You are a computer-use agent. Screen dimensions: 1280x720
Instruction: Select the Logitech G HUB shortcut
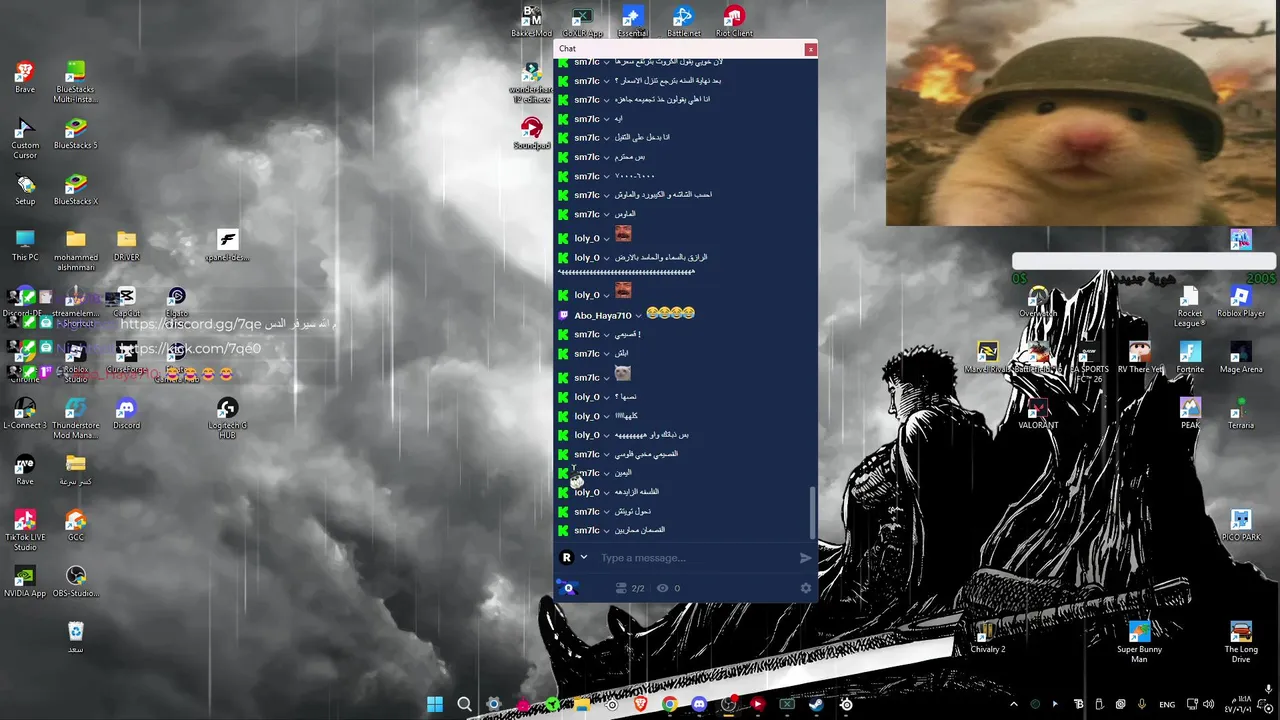[227, 418]
